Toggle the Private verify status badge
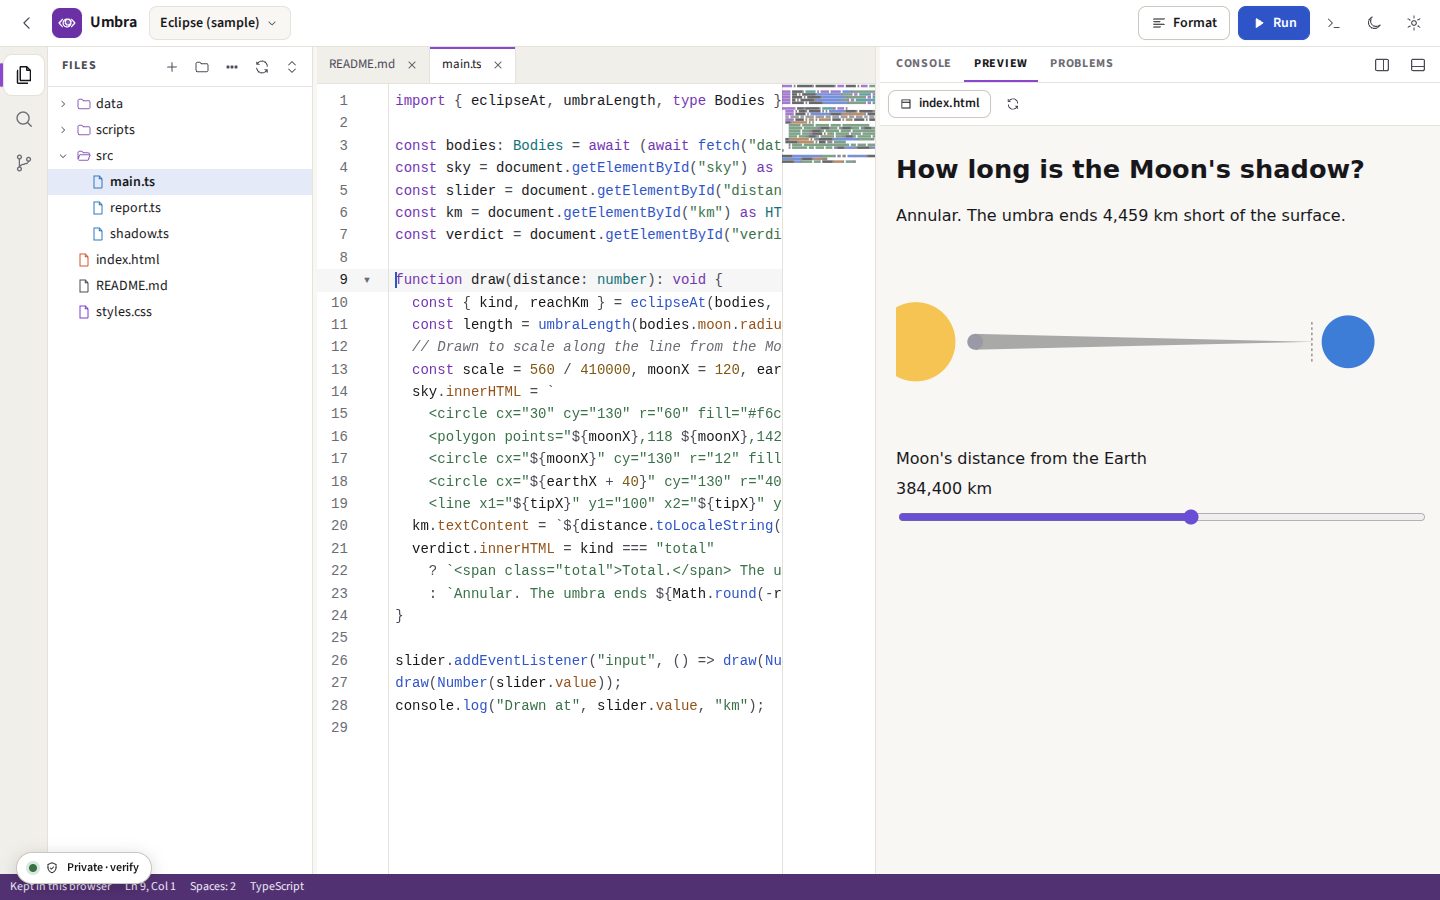The image size is (1440, 900). click(84, 867)
